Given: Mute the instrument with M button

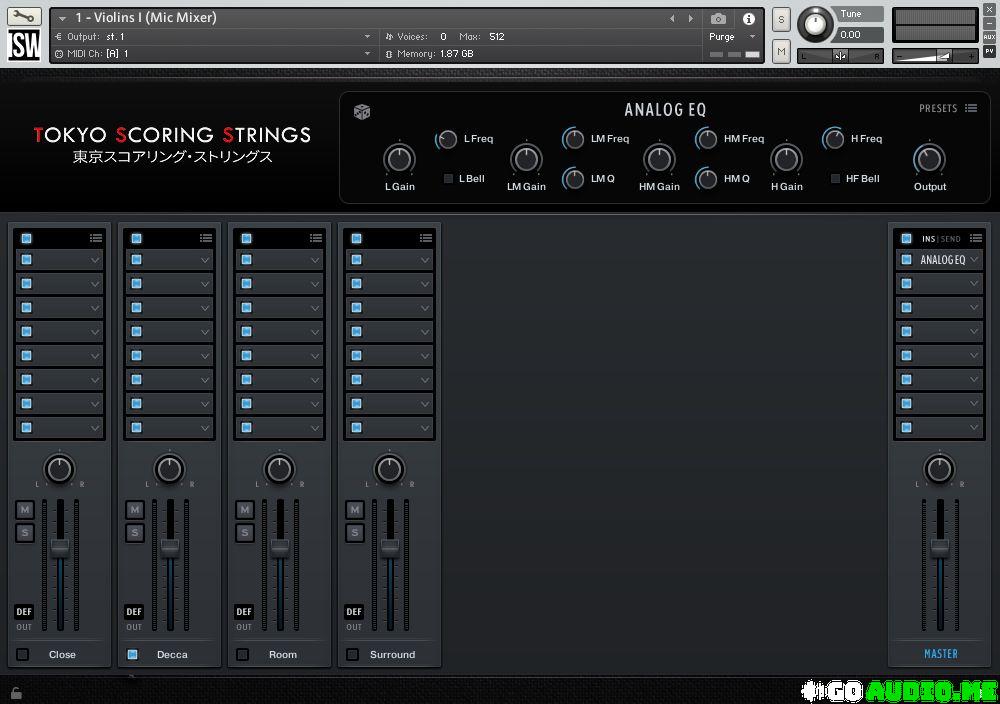Looking at the screenshot, I should coord(781,51).
